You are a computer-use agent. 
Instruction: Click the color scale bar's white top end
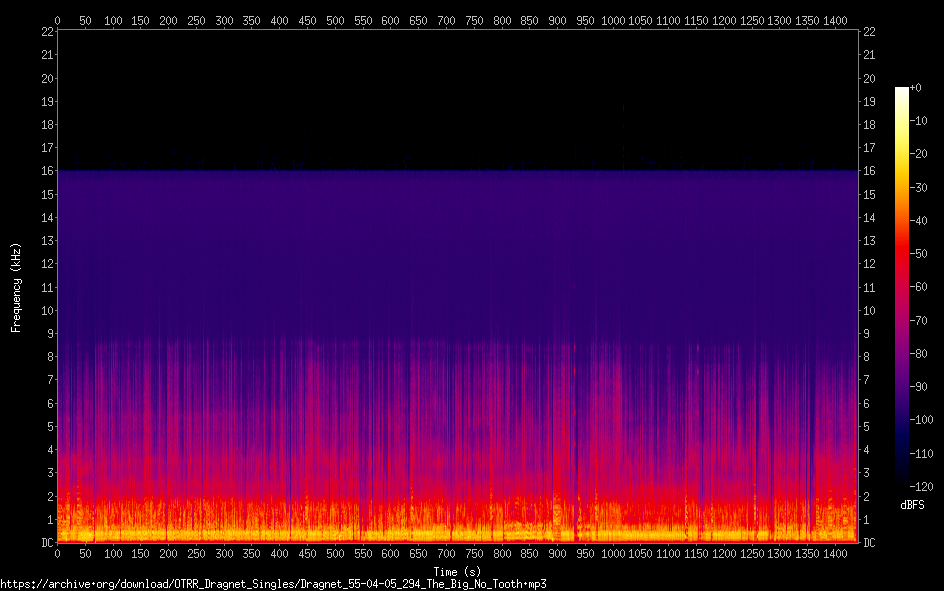(x=901, y=91)
